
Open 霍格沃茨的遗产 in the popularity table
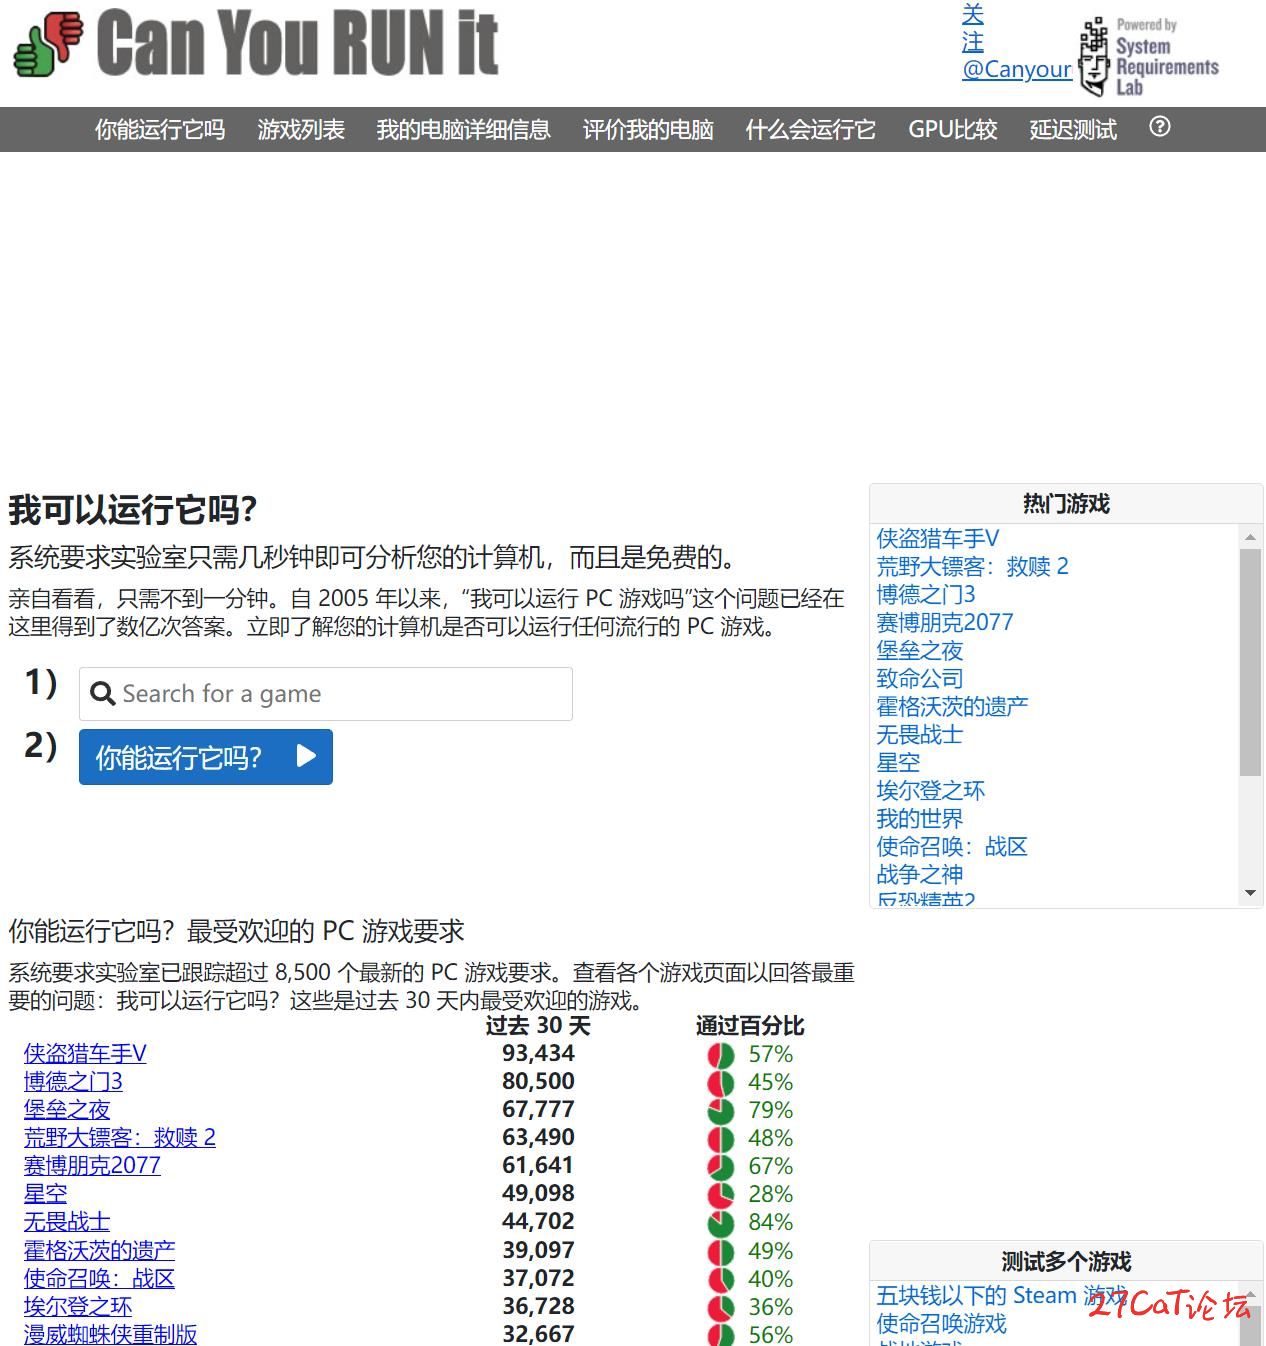click(99, 1249)
